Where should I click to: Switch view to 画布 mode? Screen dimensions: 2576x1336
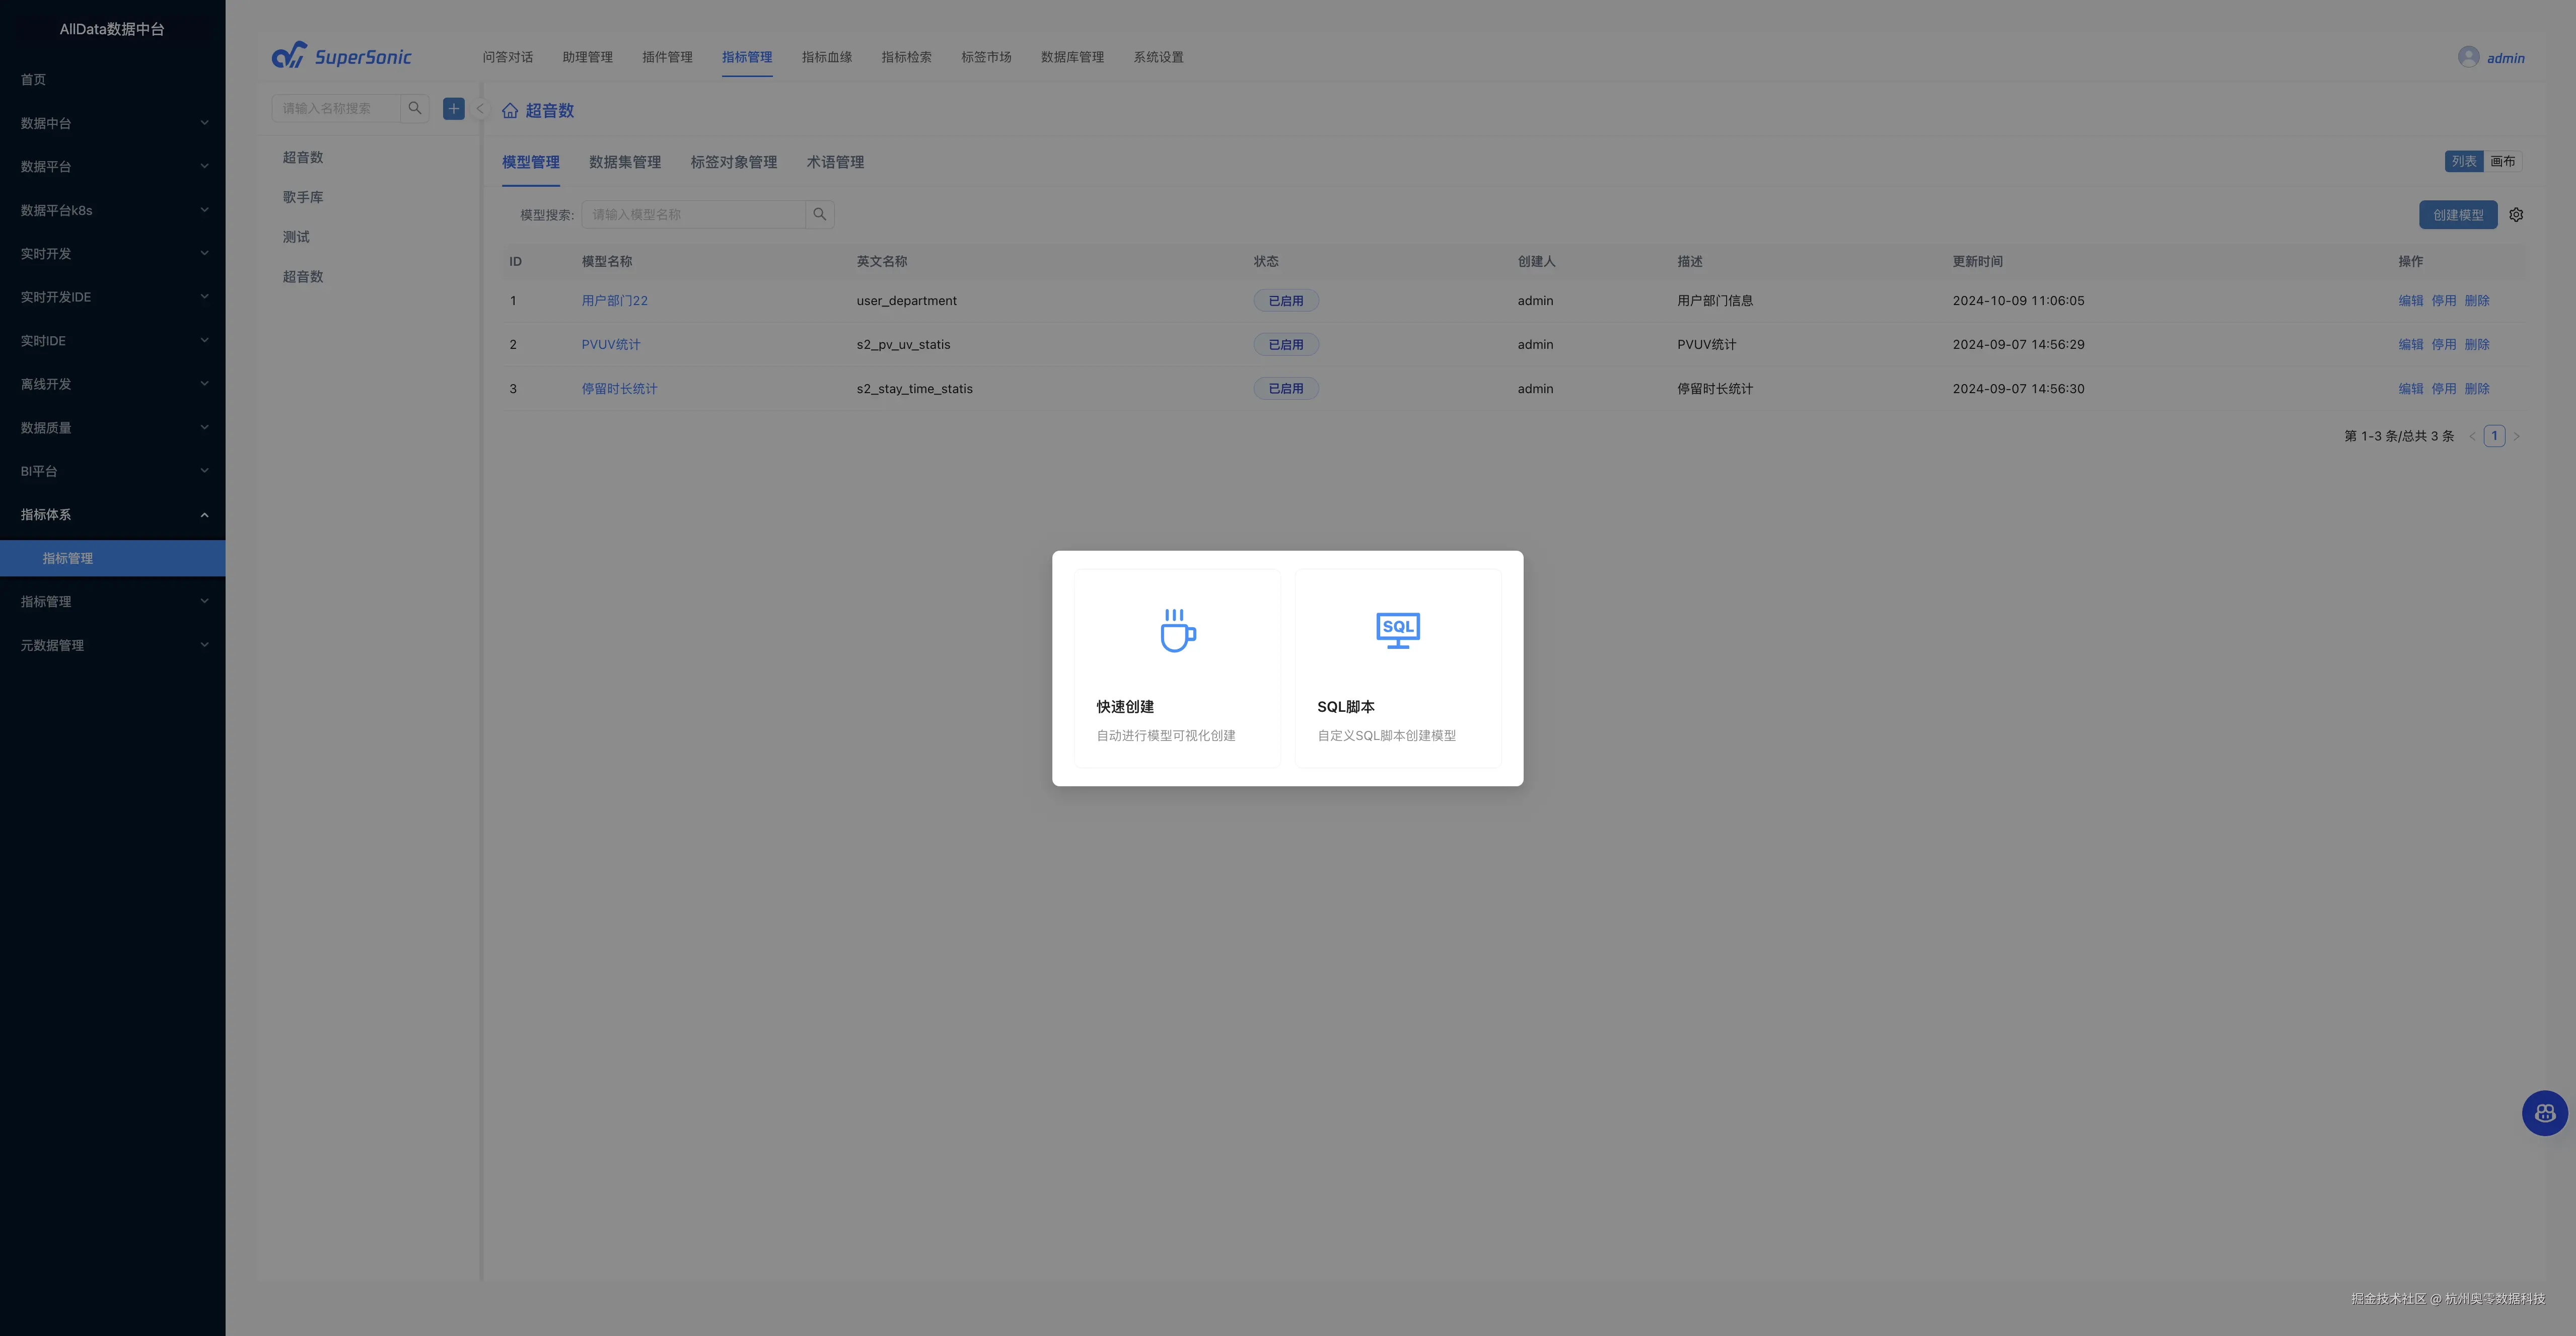coord(2502,161)
